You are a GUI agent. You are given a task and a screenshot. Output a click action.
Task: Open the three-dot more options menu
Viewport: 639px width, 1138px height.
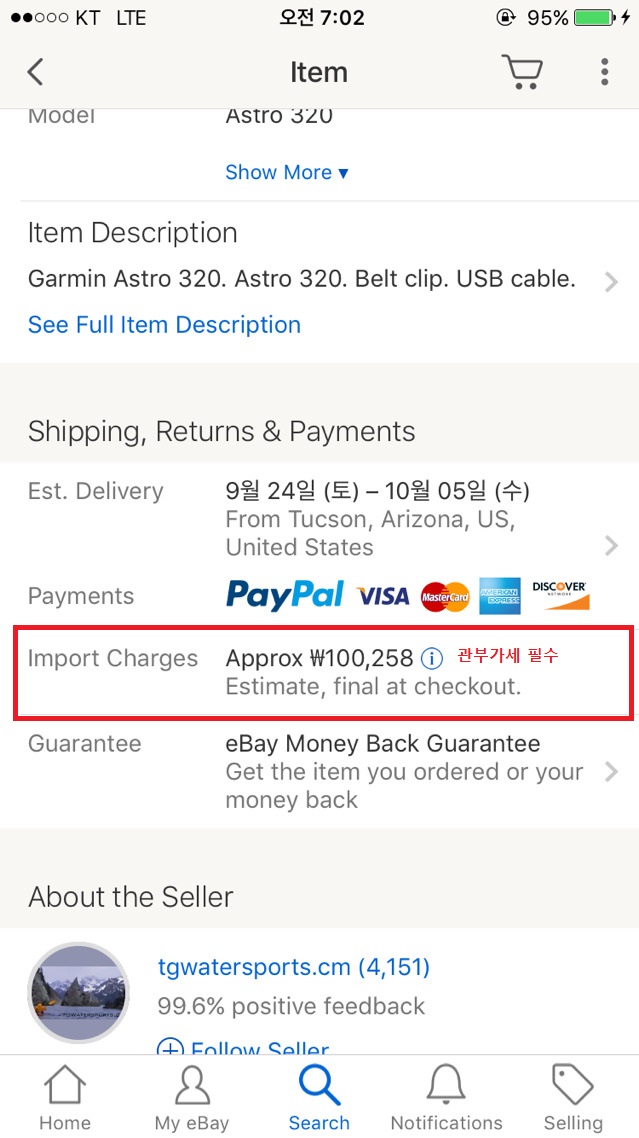tap(604, 72)
